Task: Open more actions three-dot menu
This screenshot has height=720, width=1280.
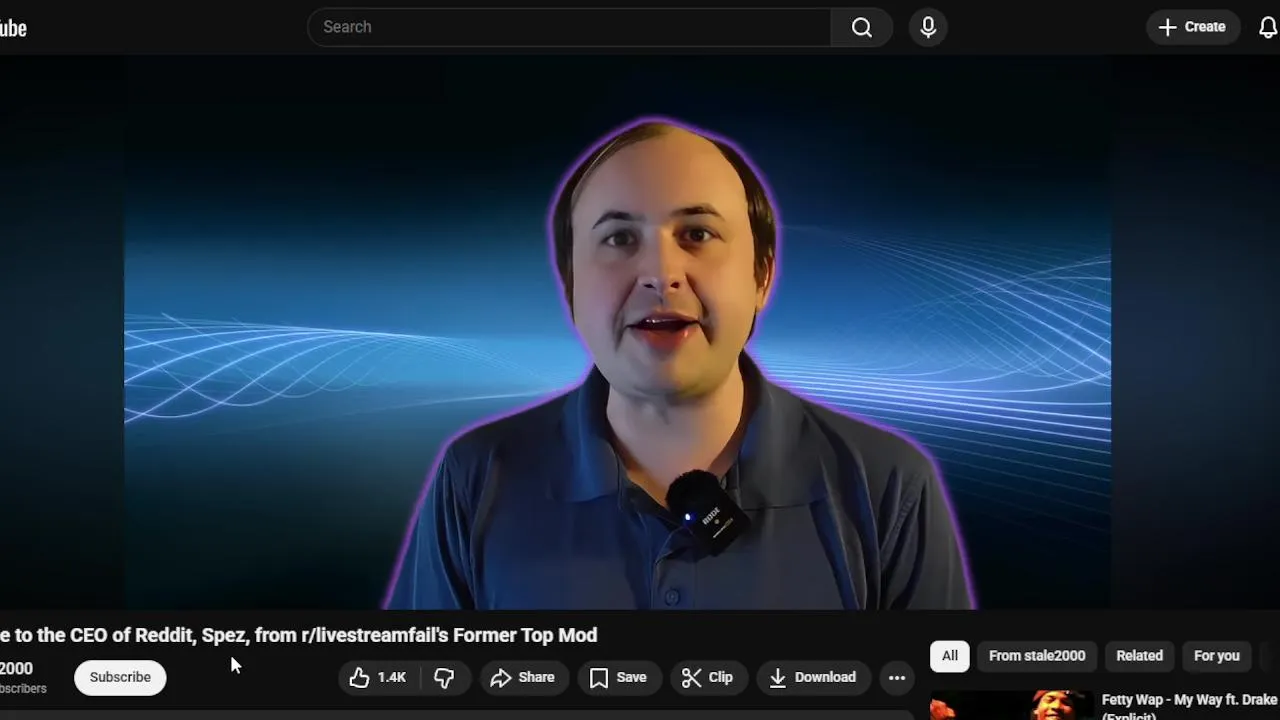Action: point(897,677)
